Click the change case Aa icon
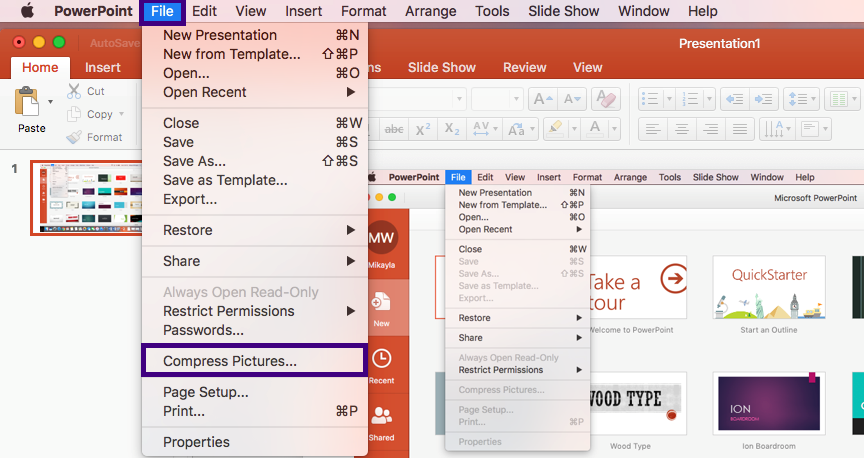 [x=516, y=129]
